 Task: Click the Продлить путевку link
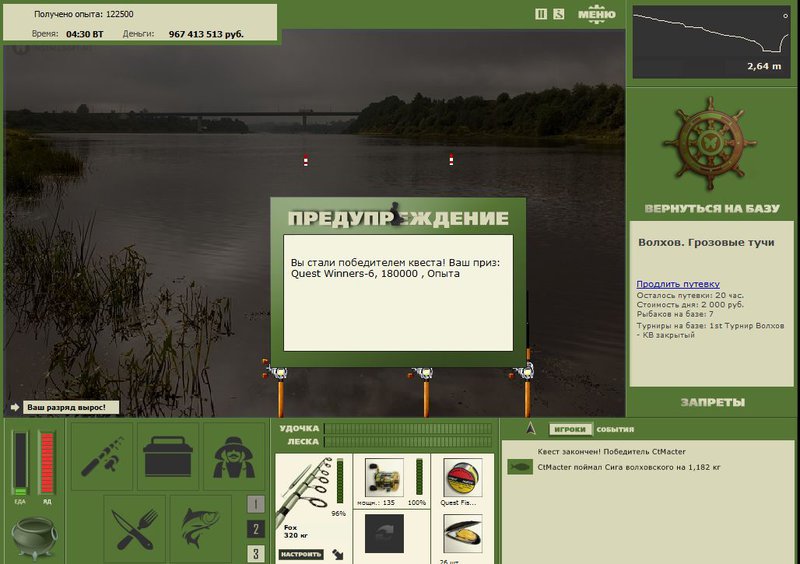[x=678, y=284]
